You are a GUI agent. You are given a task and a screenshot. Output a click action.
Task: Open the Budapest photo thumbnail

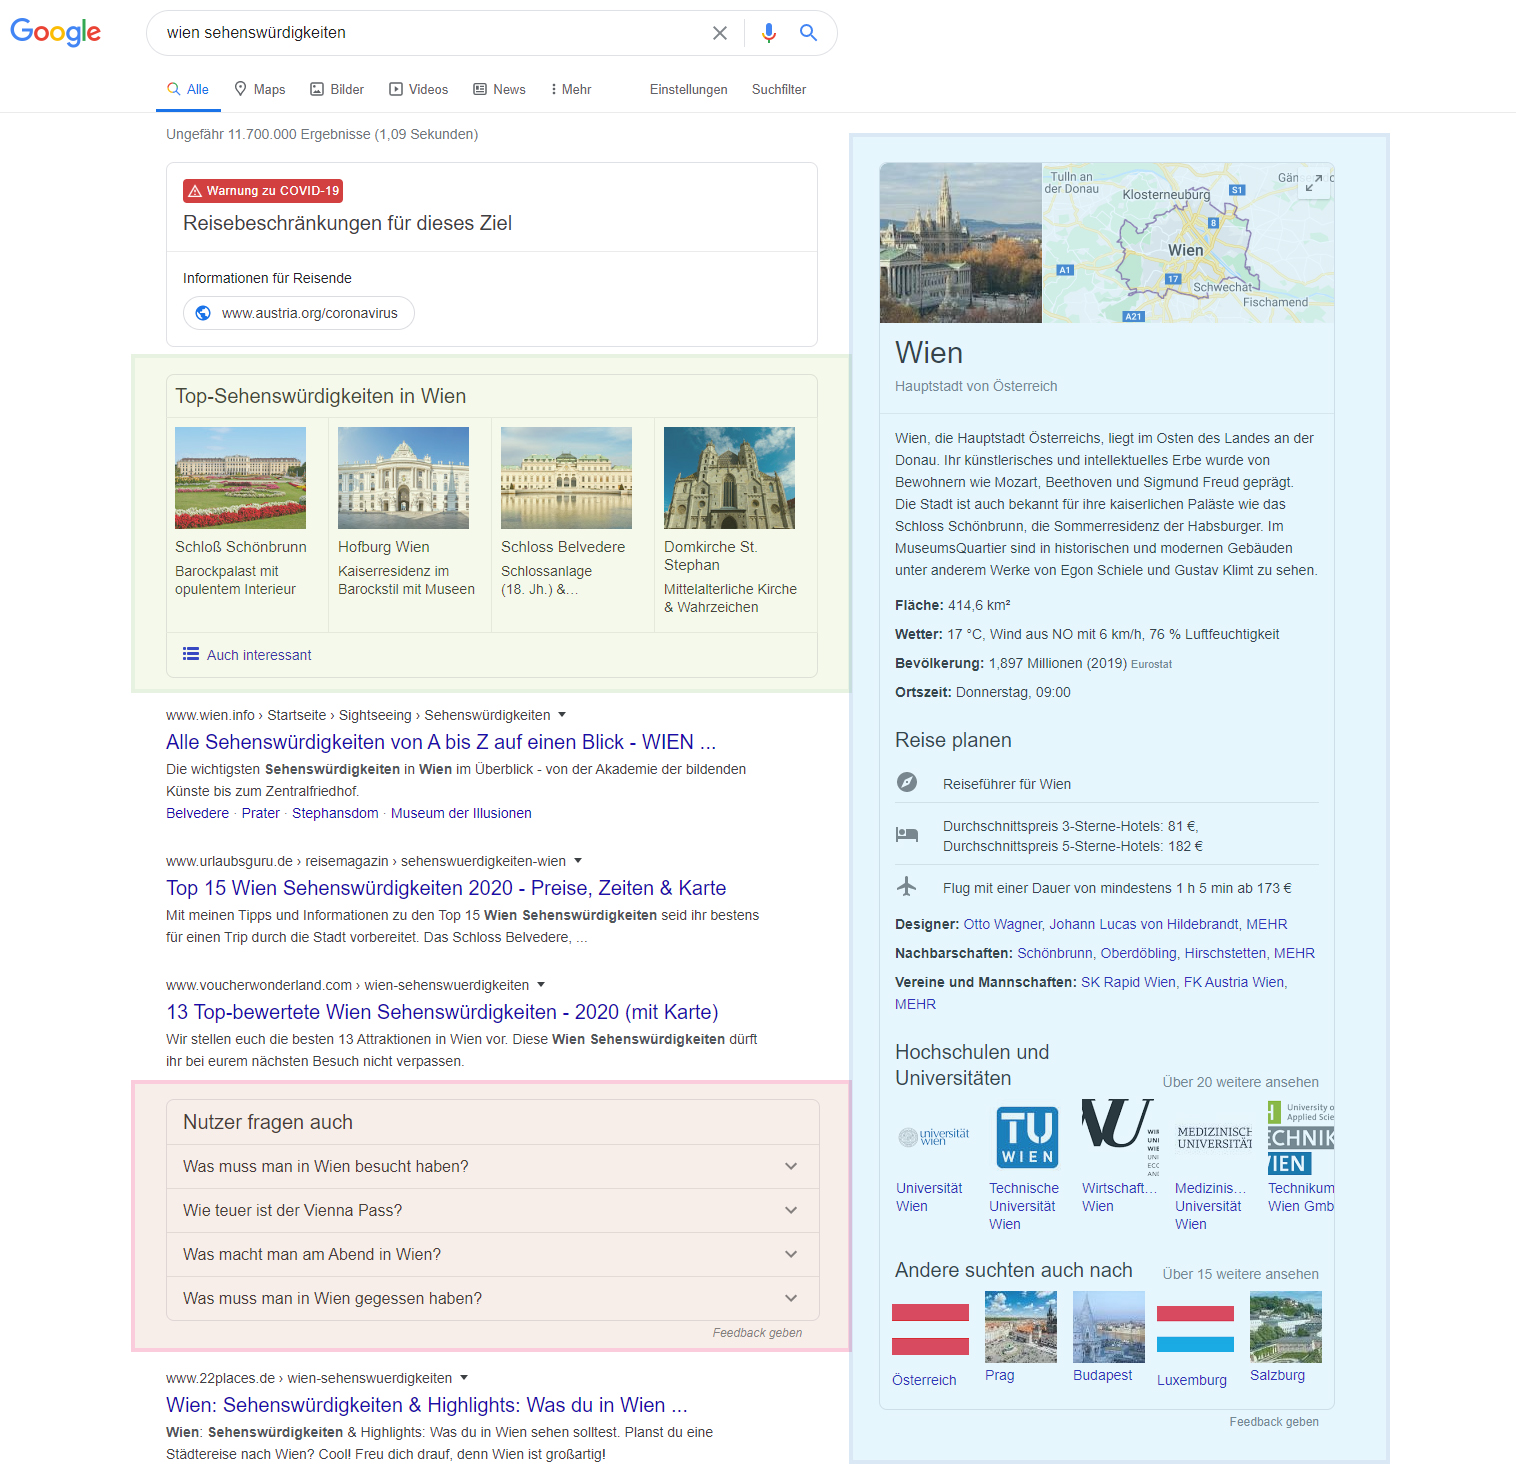point(1109,1327)
